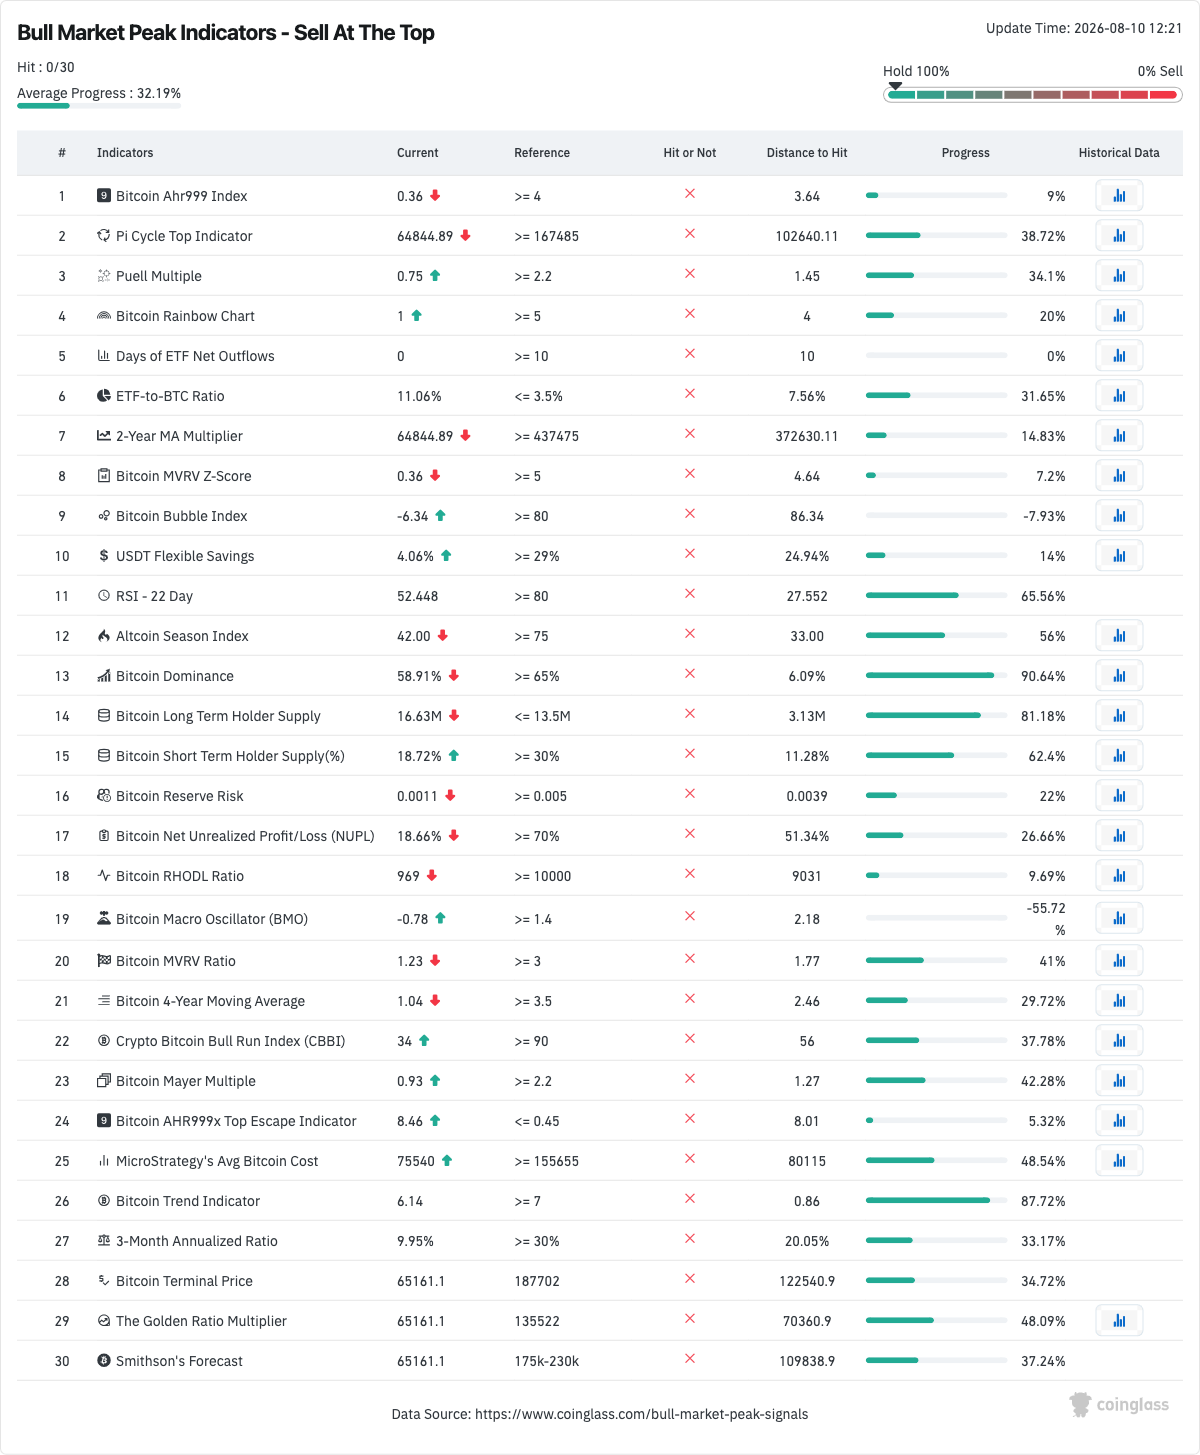Select the Bitcoin Bubble Index indicator name
This screenshot has width=1200, height=1455.
(182, 516)
